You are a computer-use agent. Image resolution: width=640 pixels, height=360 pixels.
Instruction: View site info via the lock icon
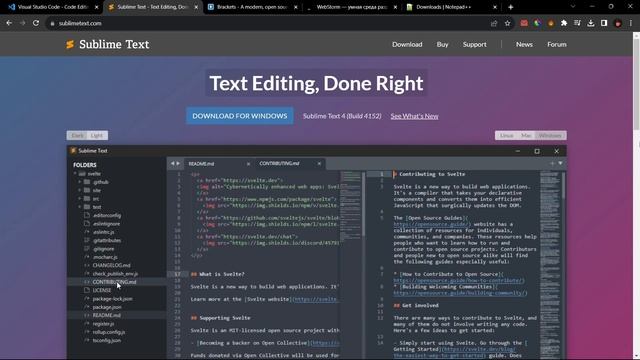[x=52, y=24]
